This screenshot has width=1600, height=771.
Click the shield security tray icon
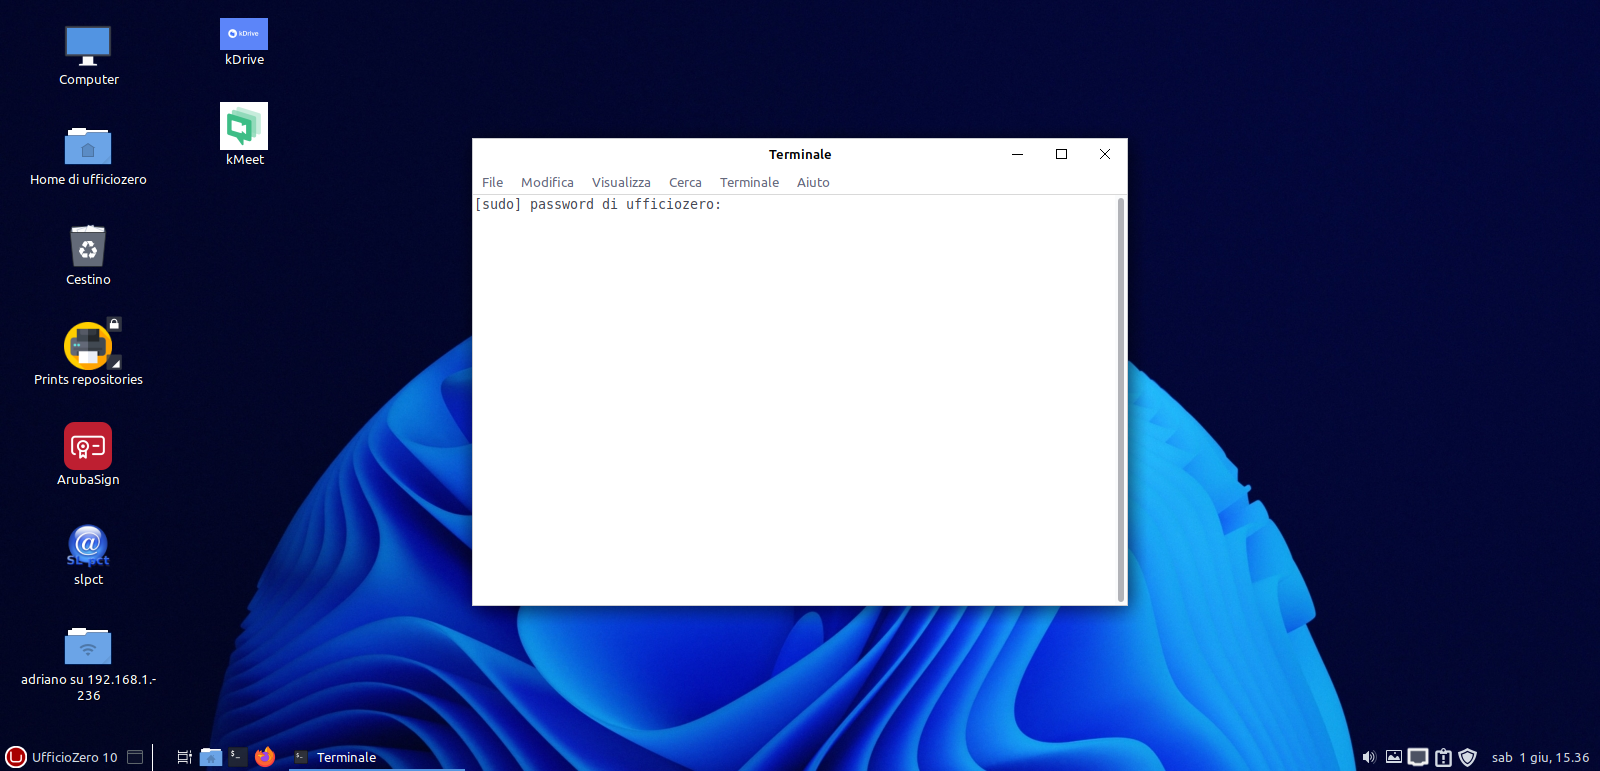coord(1467,757)
